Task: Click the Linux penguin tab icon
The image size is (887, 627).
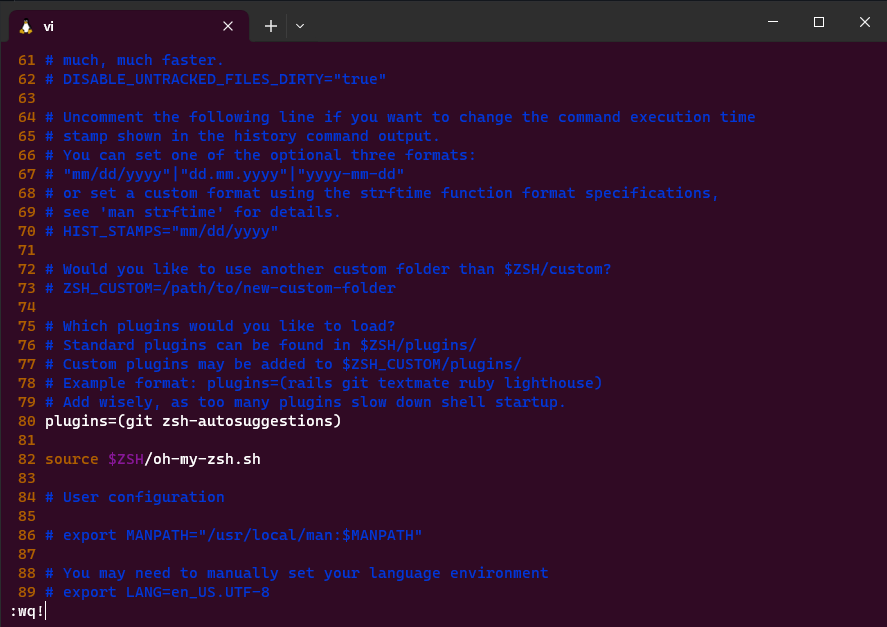Action: click(25, 27)
